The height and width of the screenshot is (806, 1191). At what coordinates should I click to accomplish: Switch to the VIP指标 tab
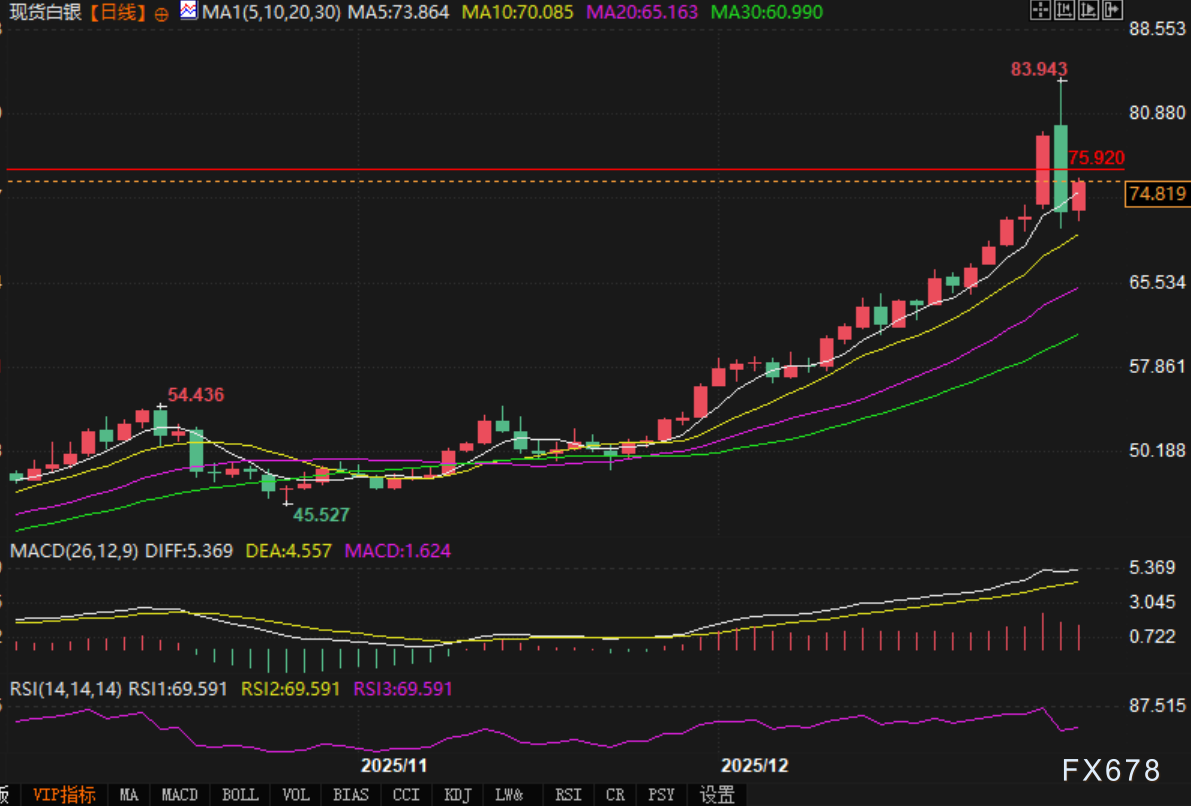(x=64, y=795)
